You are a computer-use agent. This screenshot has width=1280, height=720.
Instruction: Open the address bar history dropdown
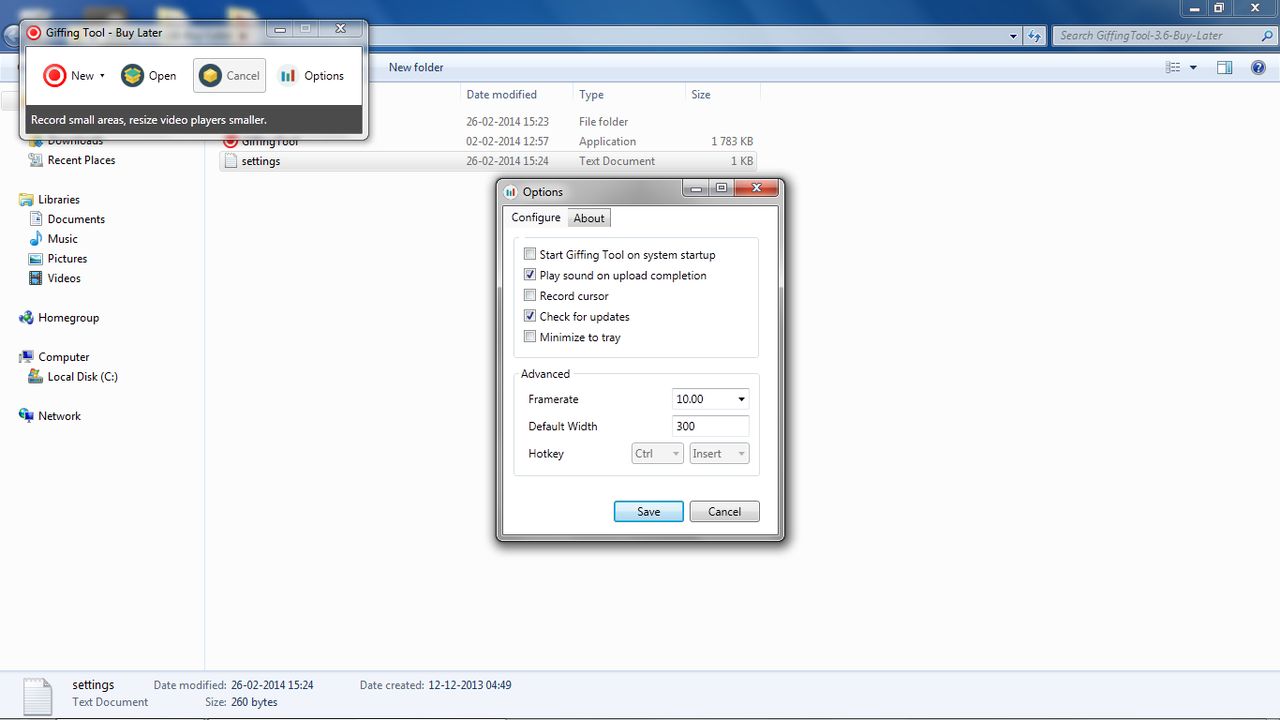tap(1014, 36)
